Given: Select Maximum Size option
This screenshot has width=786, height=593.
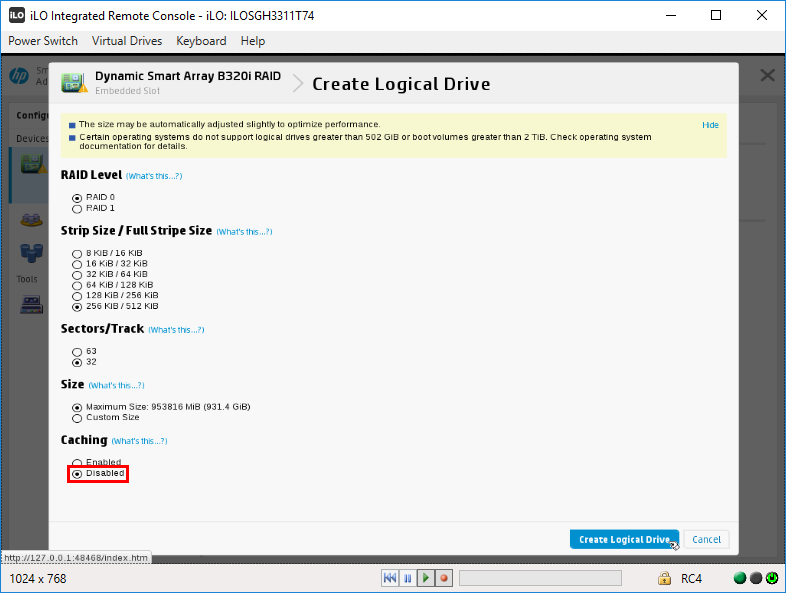Looking at the screenshot, I should tap(77, 408).
